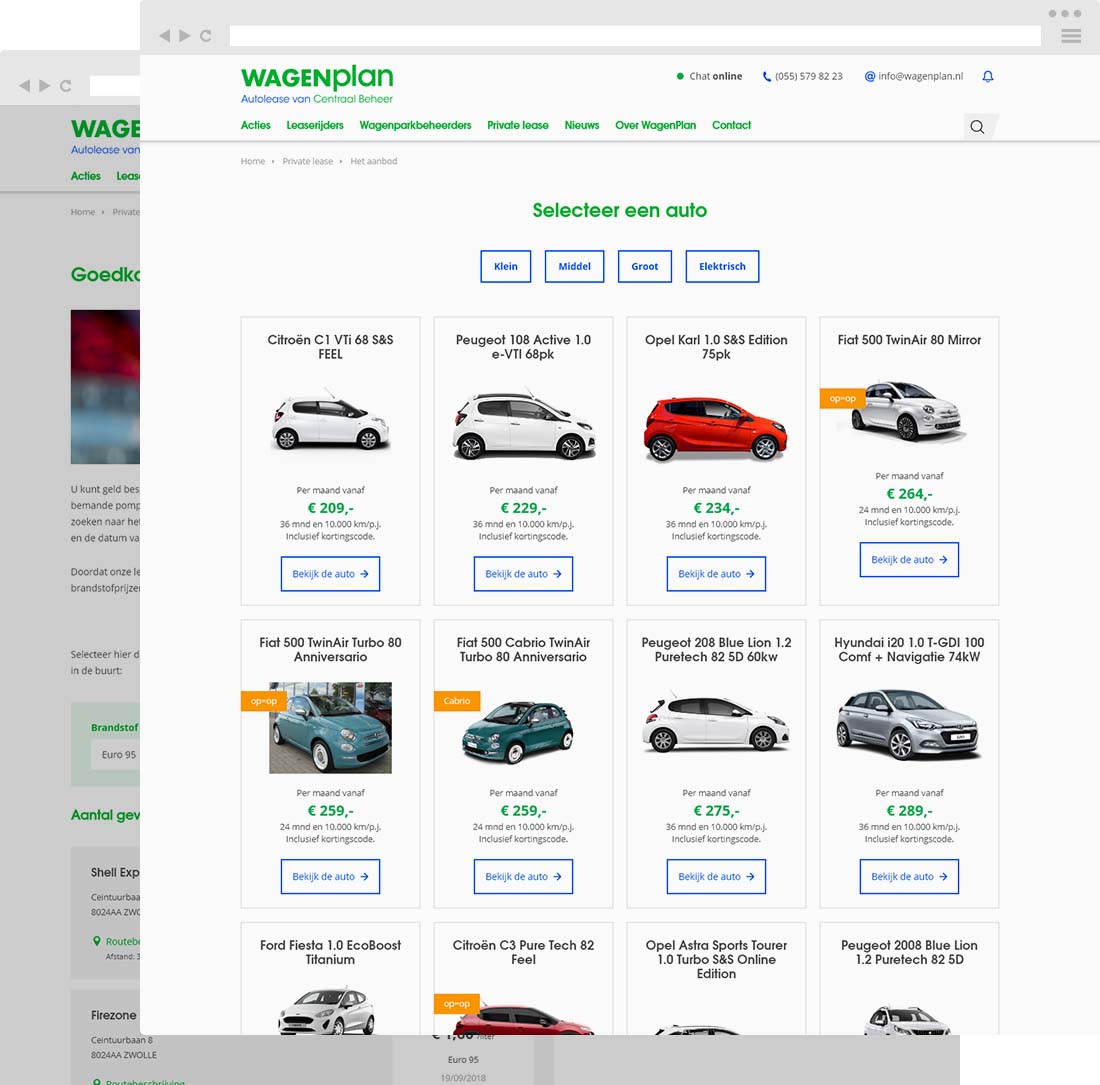Click the phone icon beside (055) 579 82 23
This screenshot has width=1100, height=1085.
[767, 76]
